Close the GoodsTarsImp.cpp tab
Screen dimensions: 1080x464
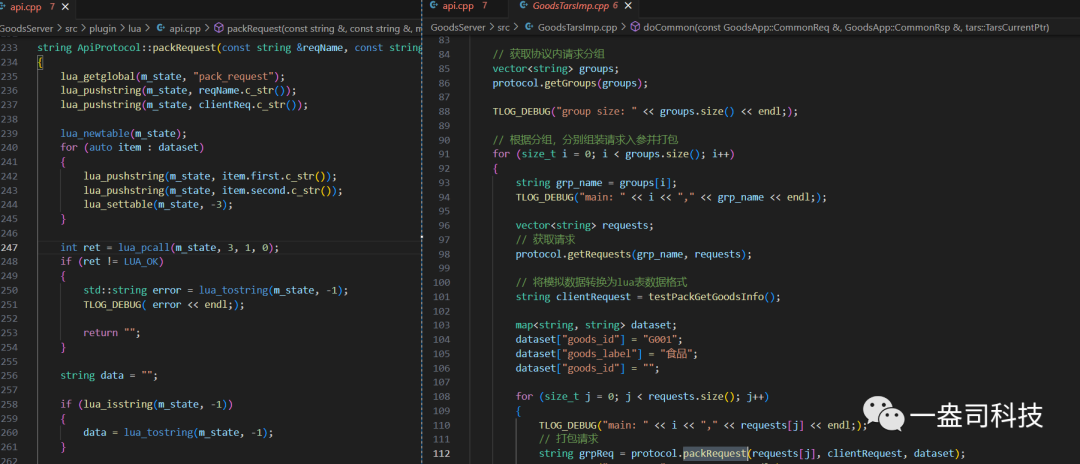(629, 6)
